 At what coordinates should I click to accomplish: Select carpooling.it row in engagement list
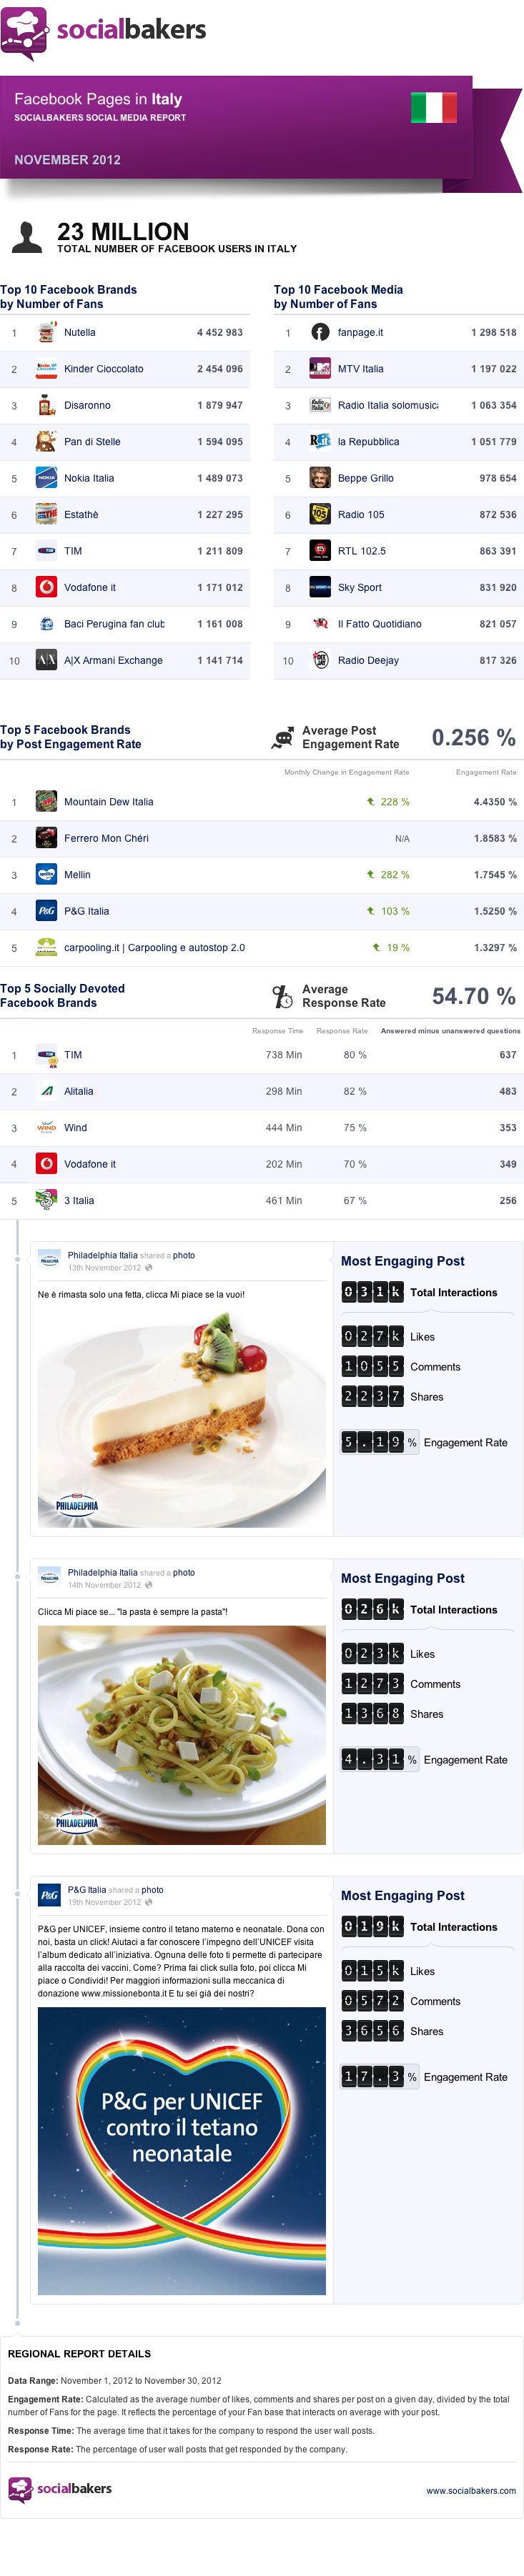pyautogui.click(x=262, y=948)
